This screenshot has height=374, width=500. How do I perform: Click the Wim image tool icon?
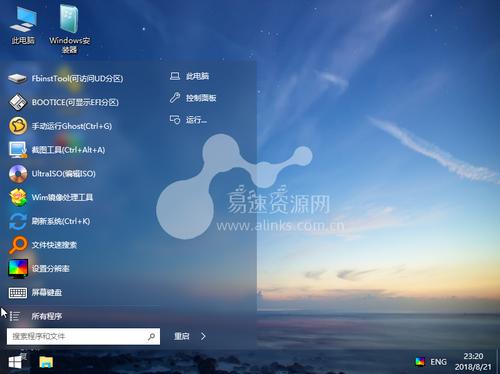coord(18,197)
